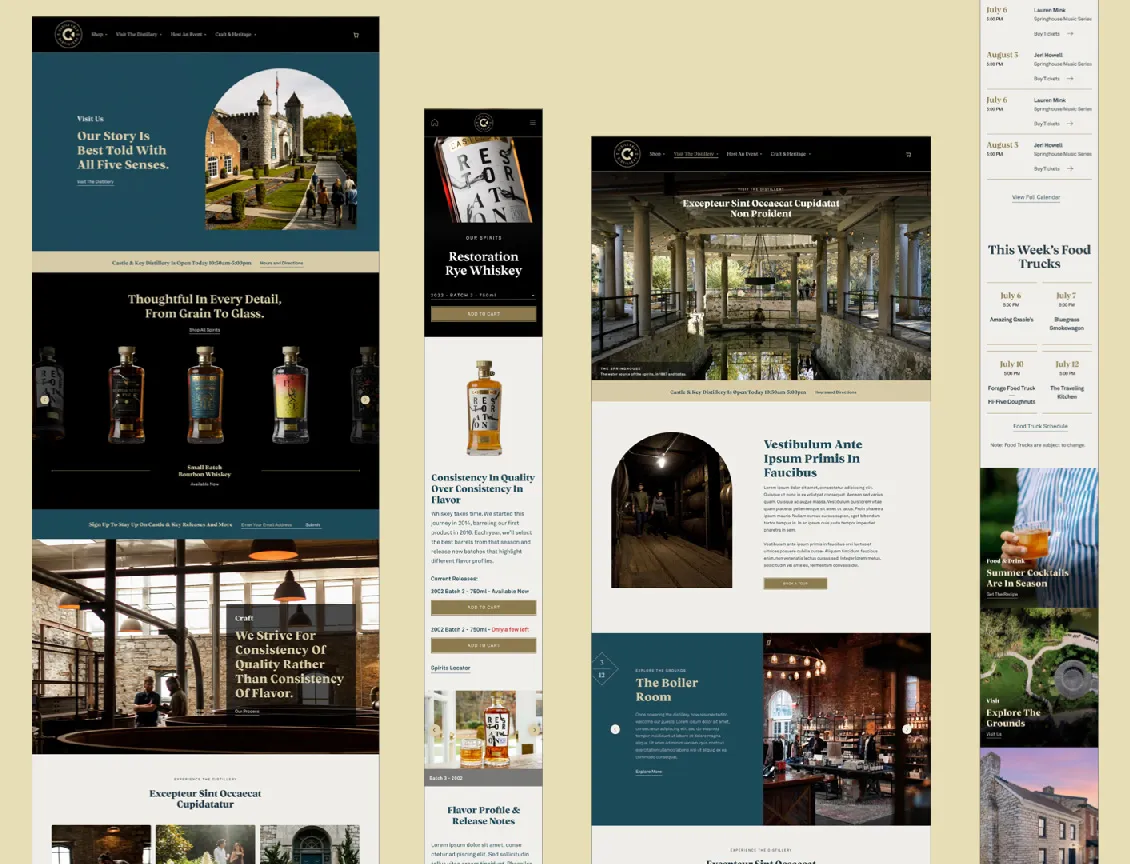Open the Our Process link in Craft panel
1130x864 pixels.
pyautogui.click(x=247, y=711)
